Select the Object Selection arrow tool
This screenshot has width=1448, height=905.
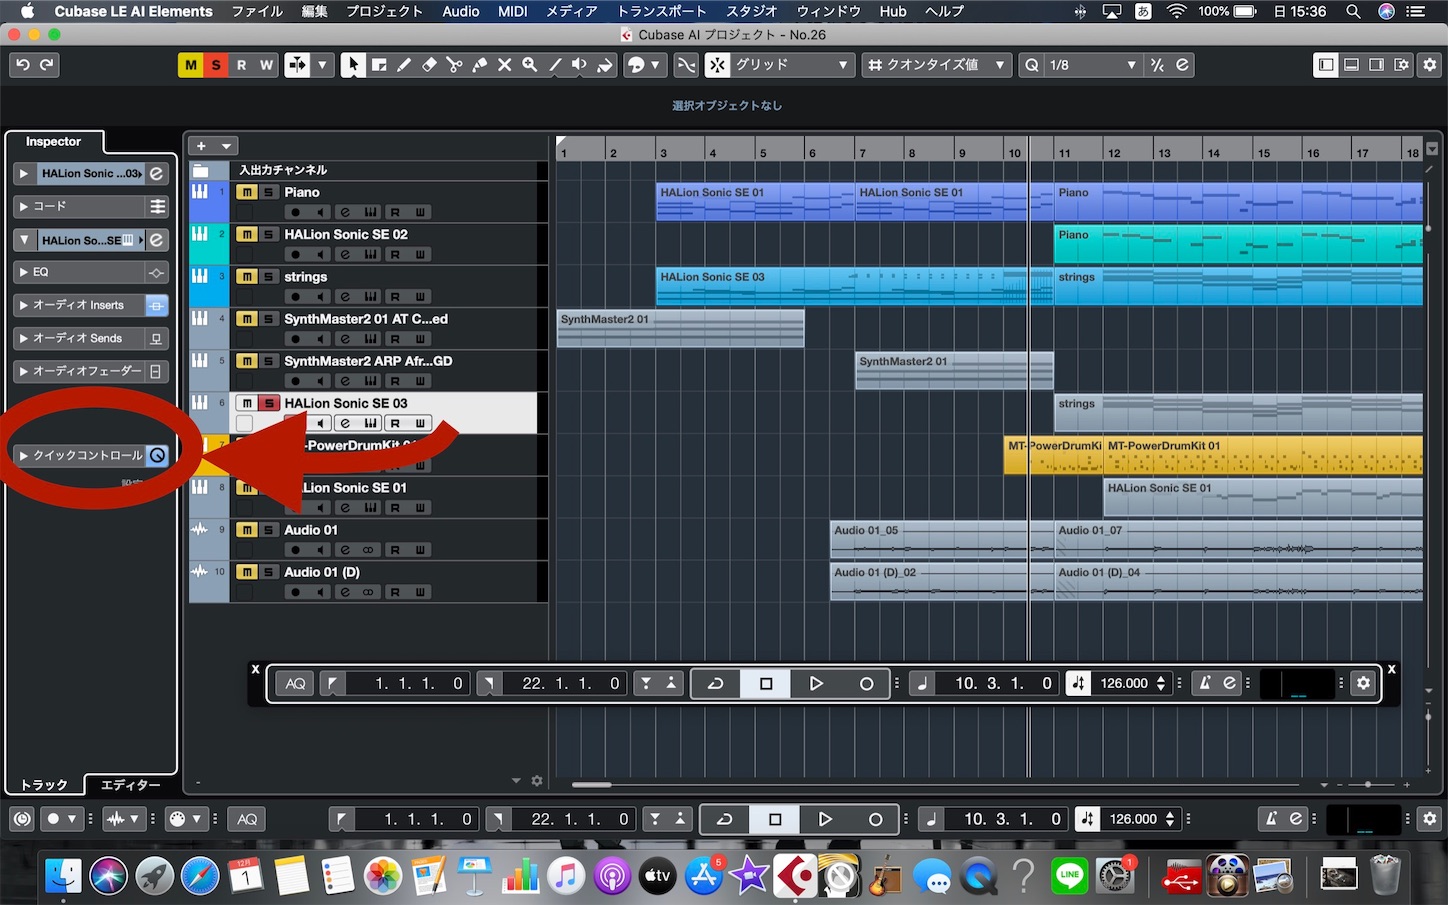click(353, 65)
